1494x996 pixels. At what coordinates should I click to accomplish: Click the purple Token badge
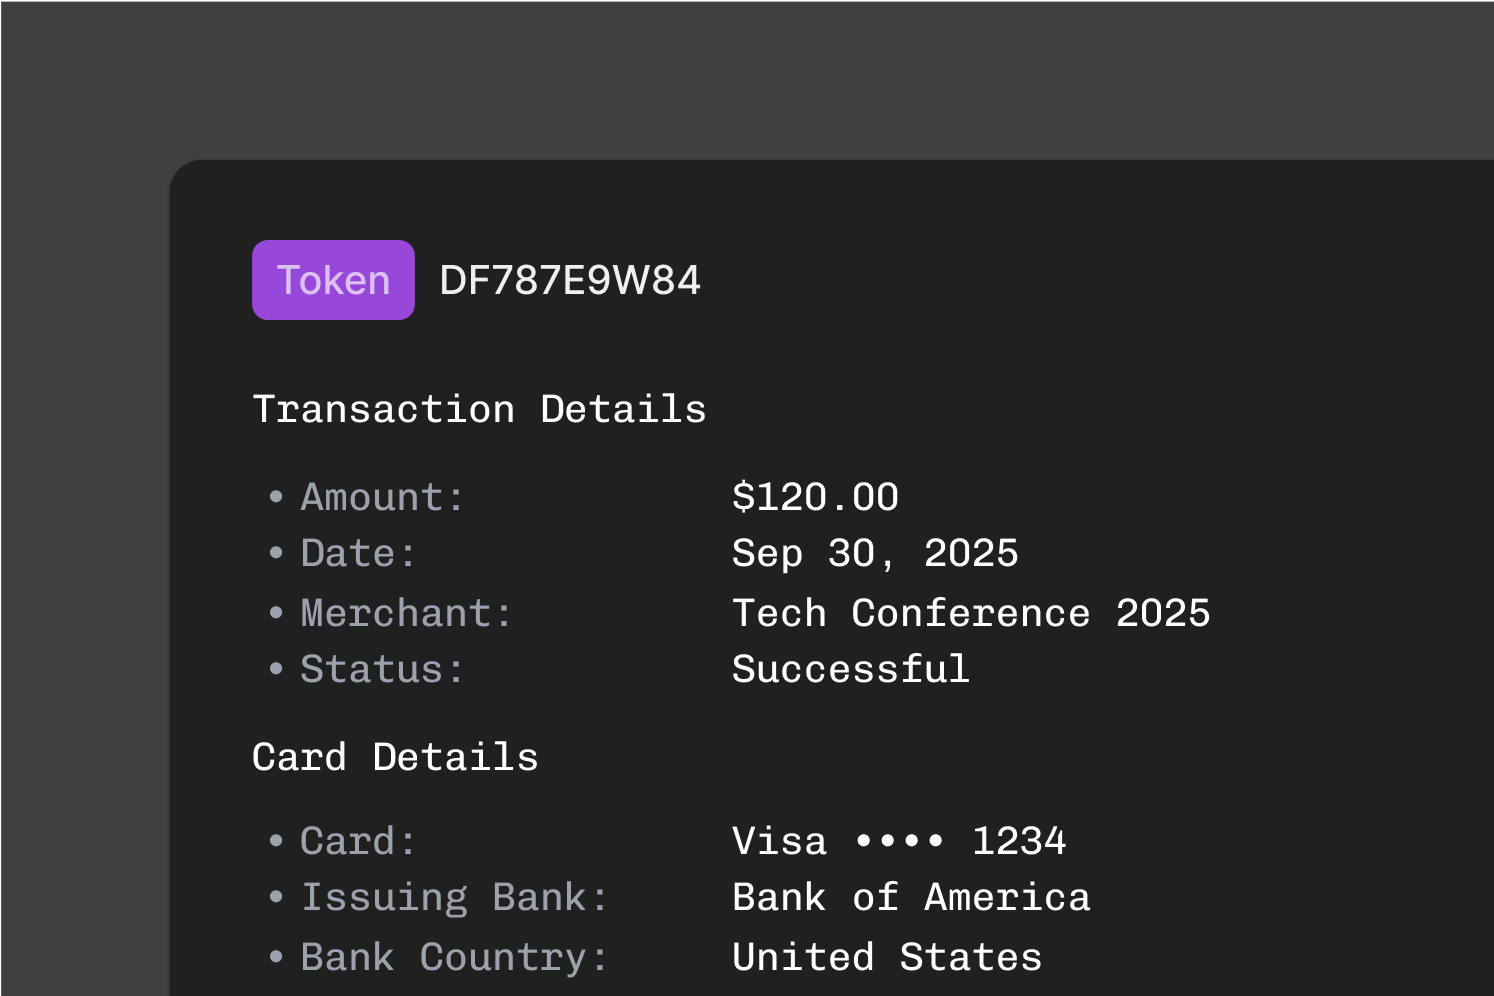(333, 280)
